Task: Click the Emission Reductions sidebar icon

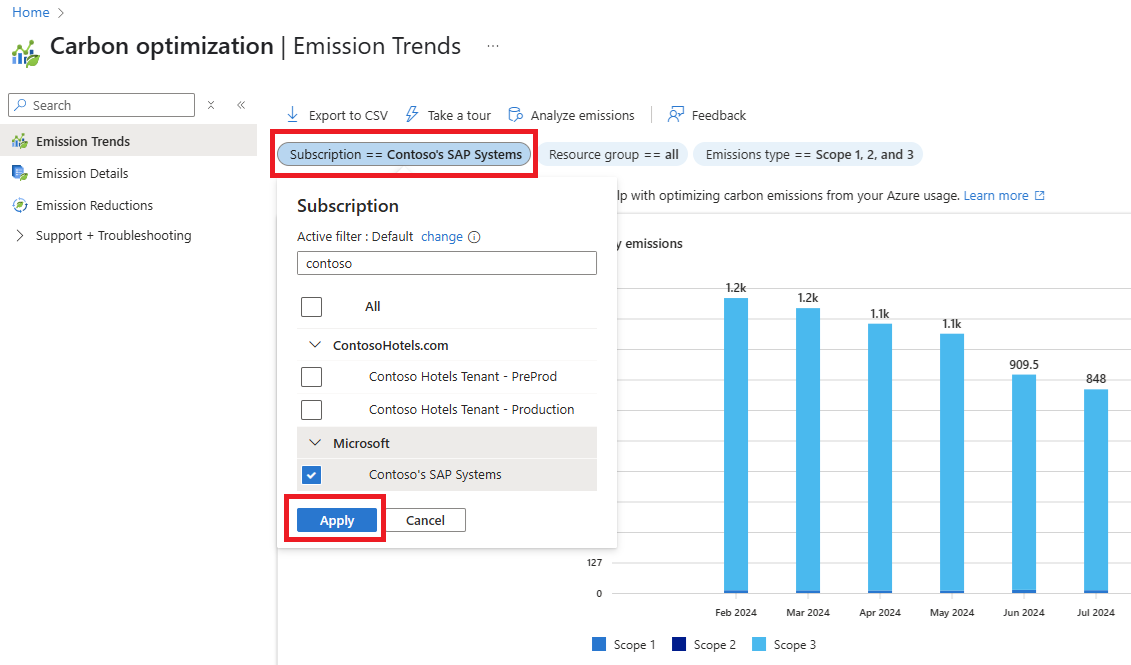Action: point(19,205)
